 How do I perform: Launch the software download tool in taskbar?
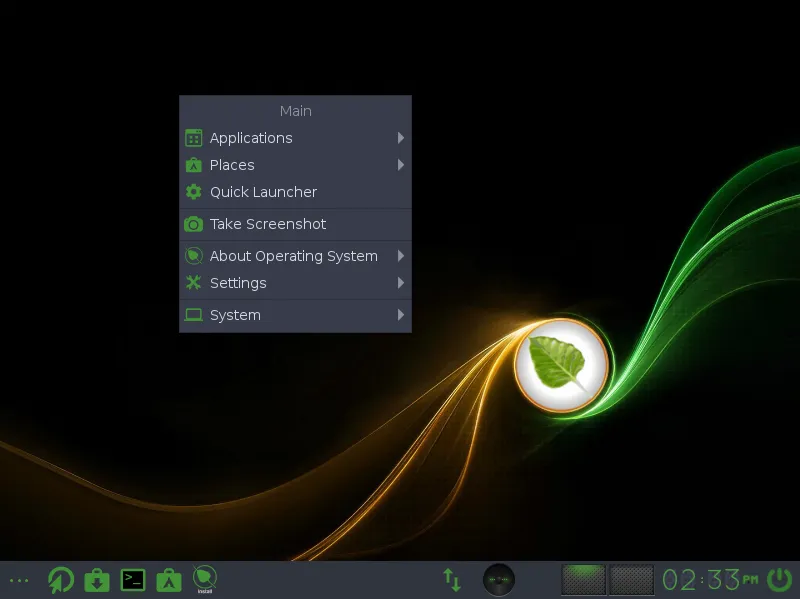pyautogui.click(x=96, y=579)
